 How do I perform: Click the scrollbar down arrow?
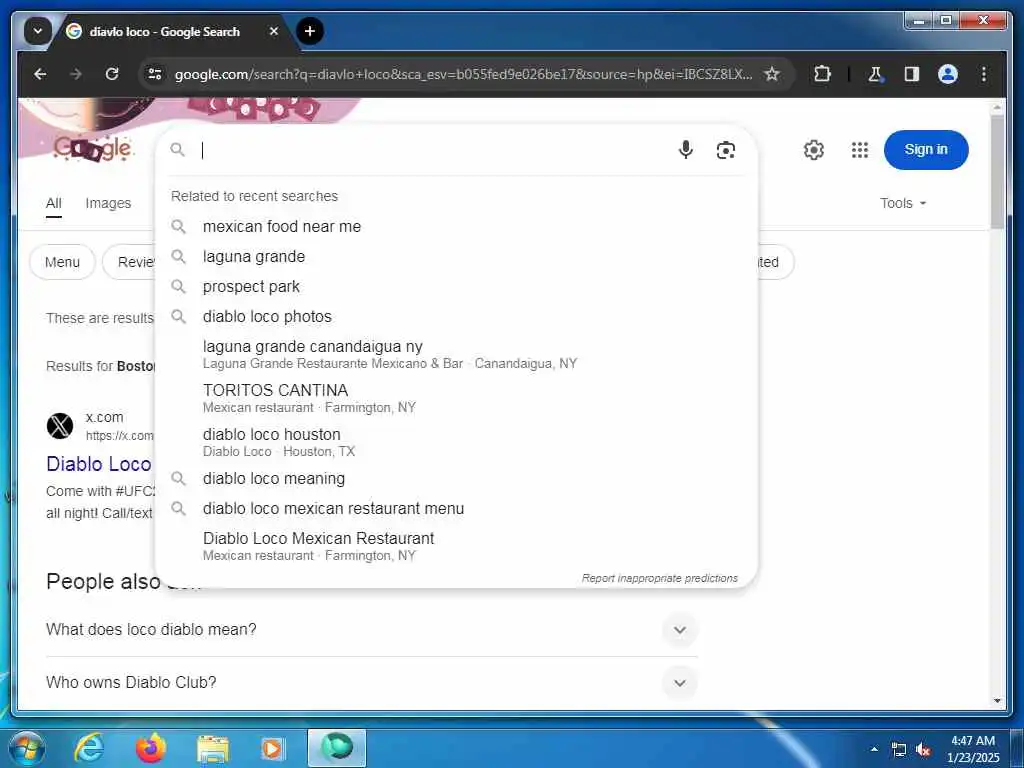(x=997, y=701)
